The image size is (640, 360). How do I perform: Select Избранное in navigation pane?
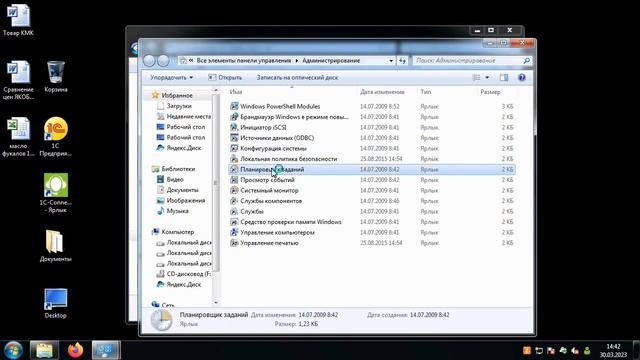(x=177, y=96)
